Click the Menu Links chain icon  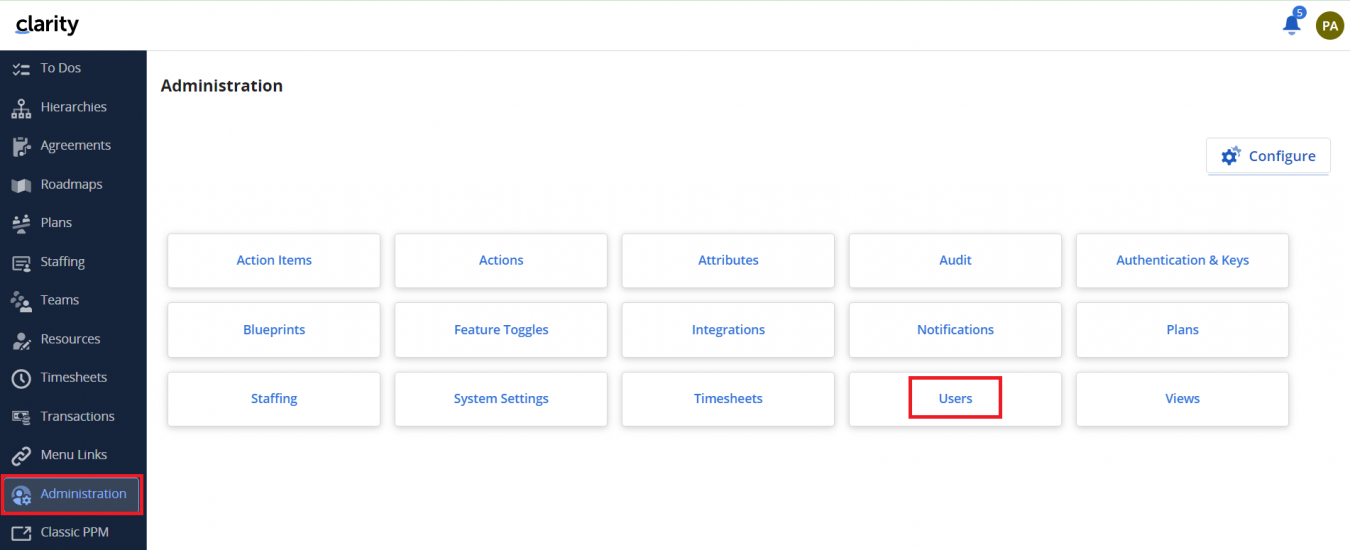click(x=21, y=456)
